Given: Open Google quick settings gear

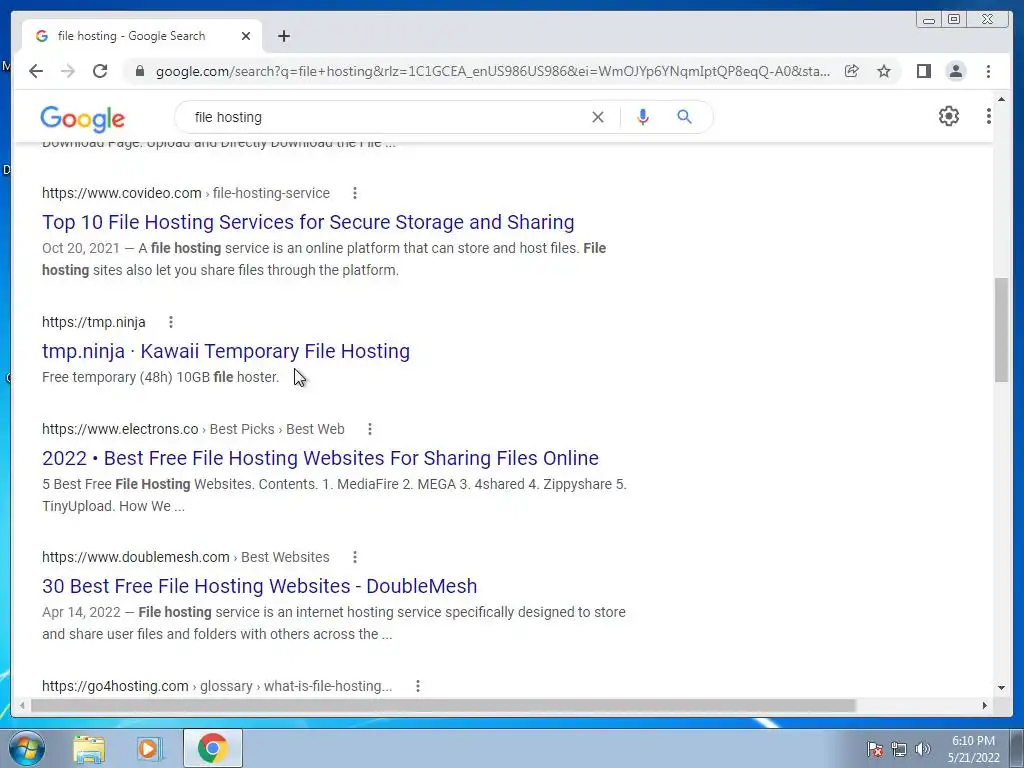Looking at the screenshot, I should click(949, 116).
